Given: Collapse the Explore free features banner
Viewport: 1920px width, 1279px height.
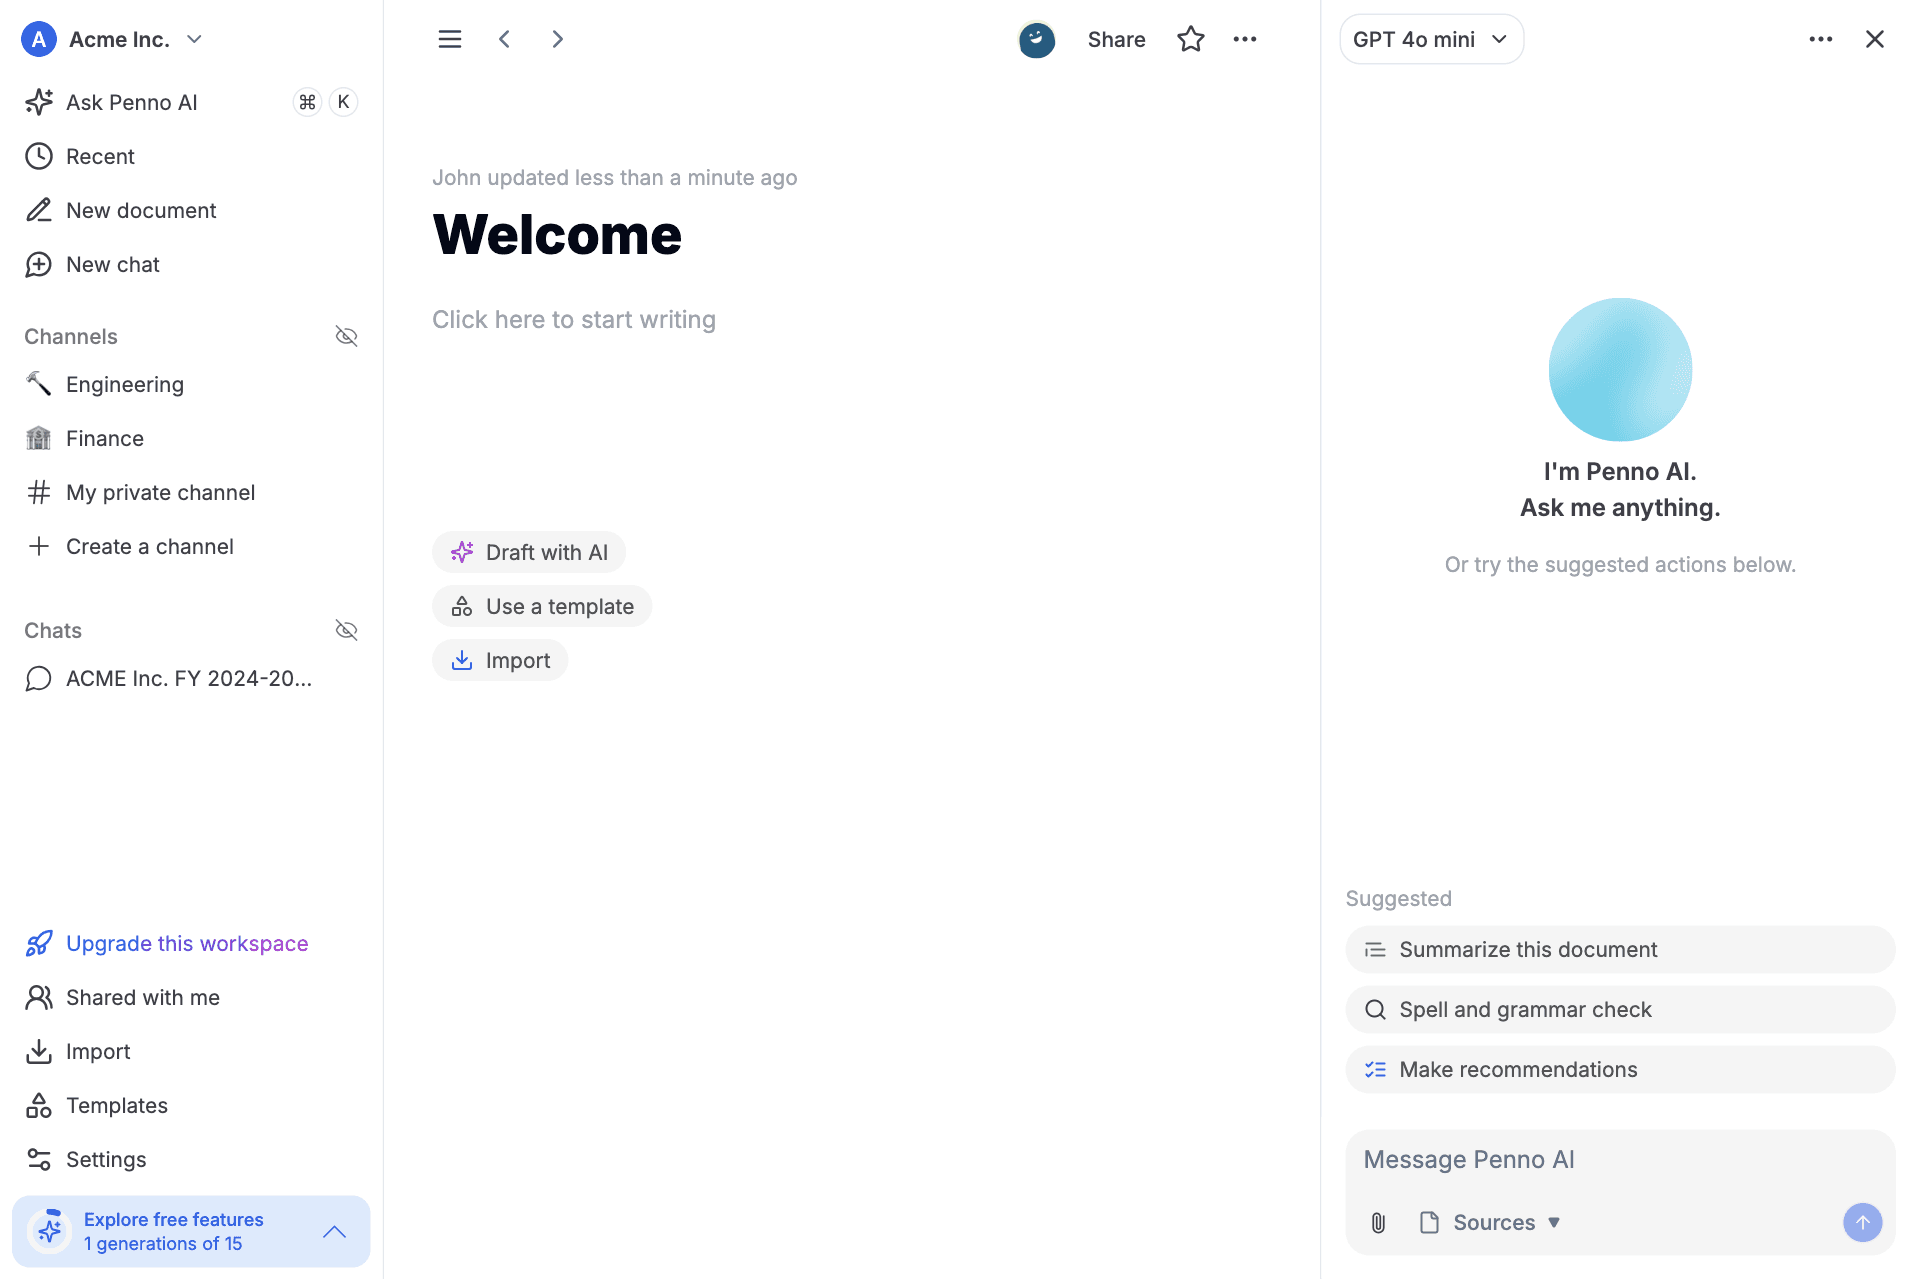Looking at the screenshot, I should click(335, 1232).
